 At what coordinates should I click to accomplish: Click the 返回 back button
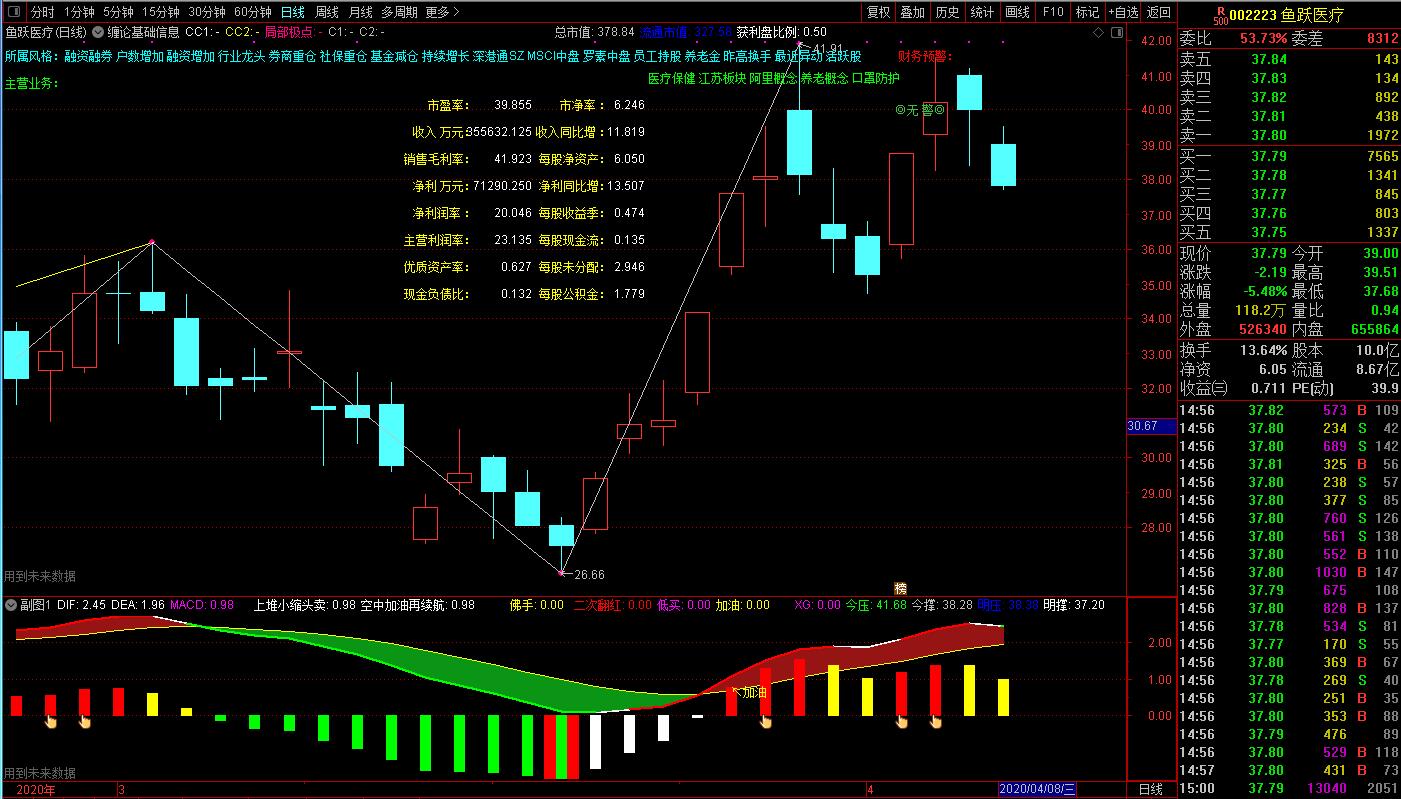click(x=1158, y=12)
